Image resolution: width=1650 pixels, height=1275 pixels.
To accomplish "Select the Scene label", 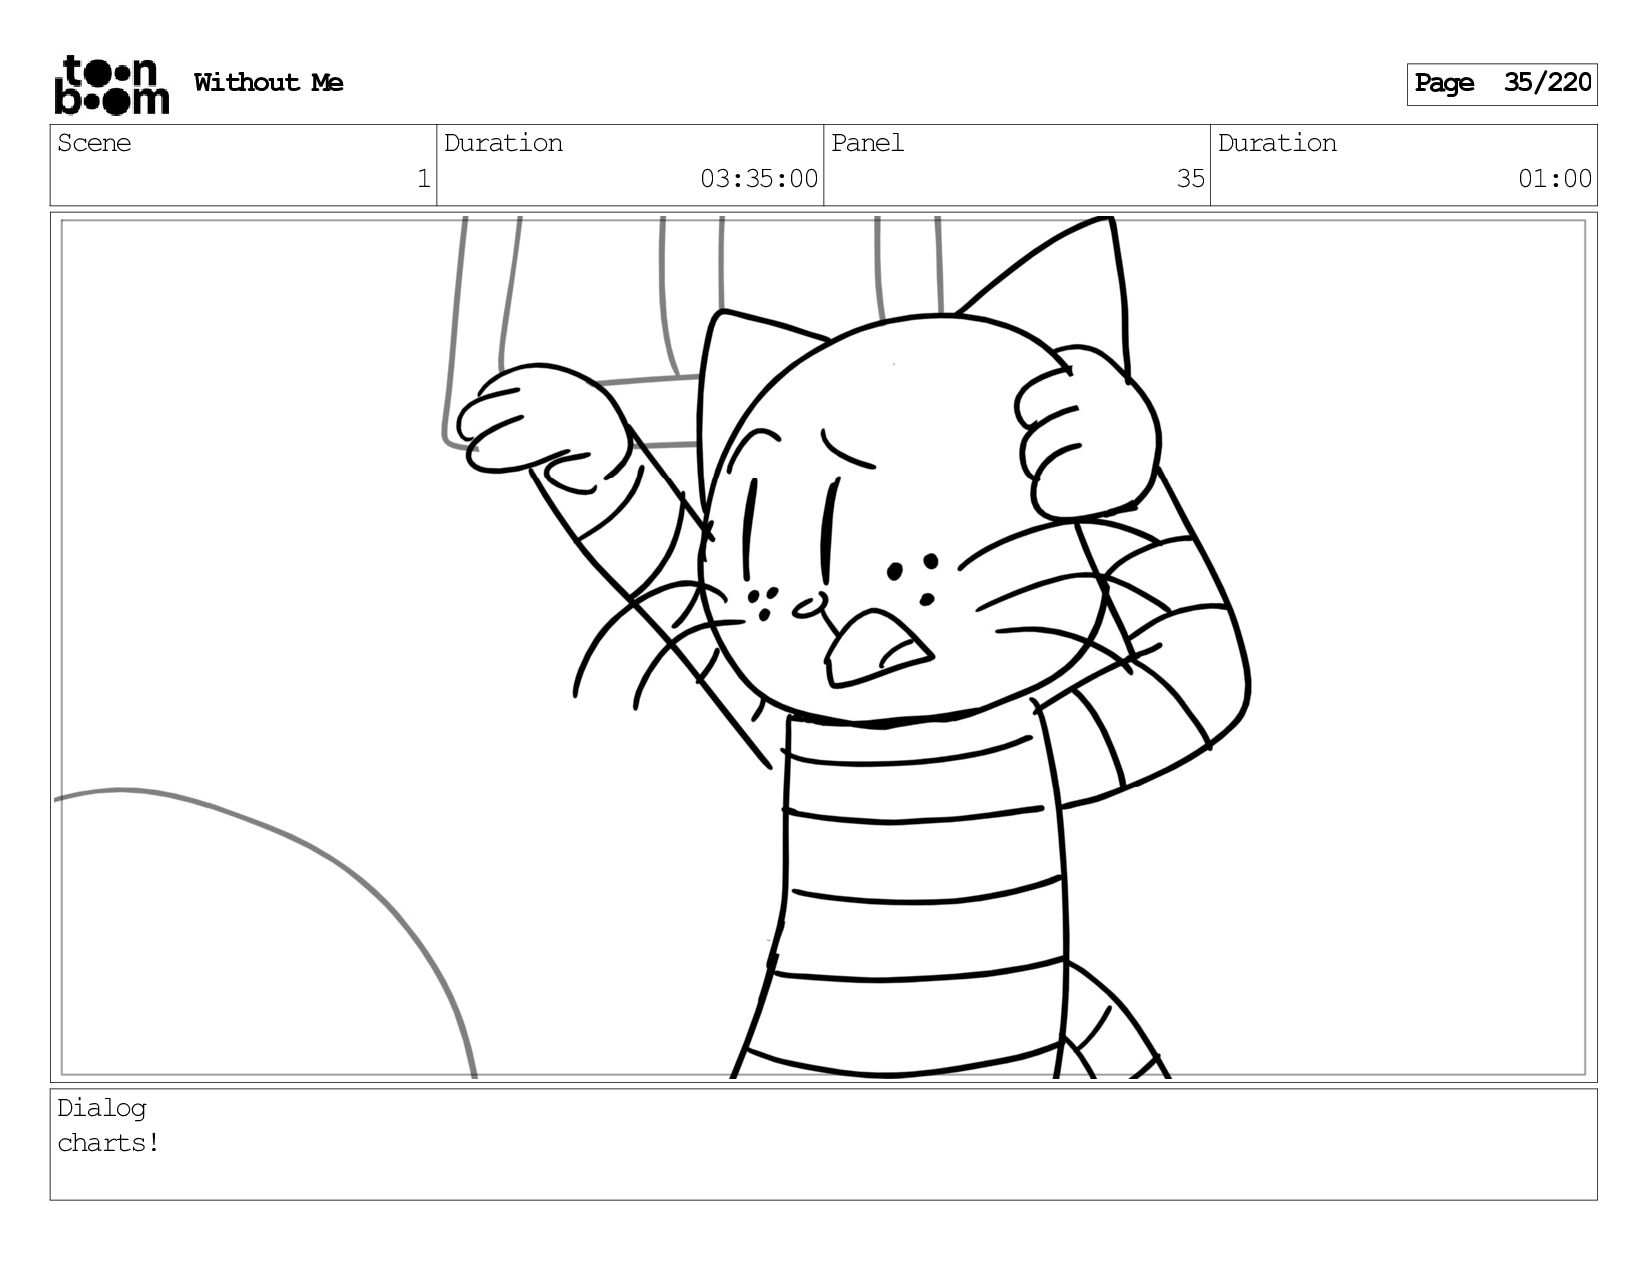I will pyautogui.click(x=94, y=143).
